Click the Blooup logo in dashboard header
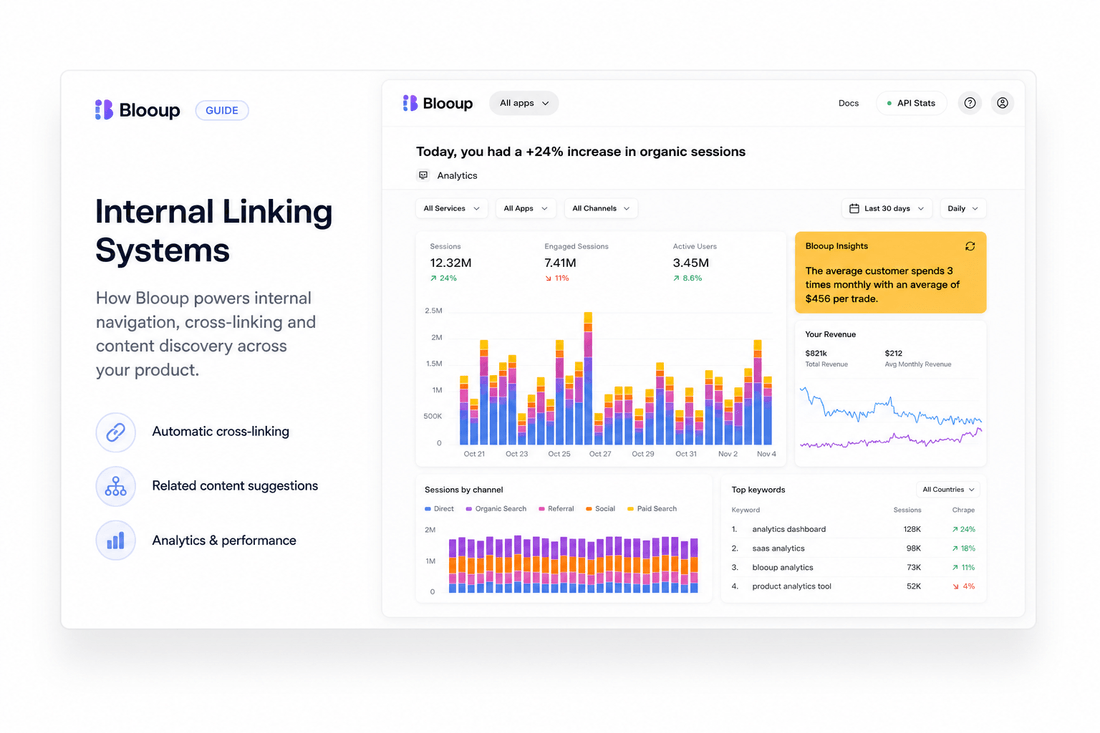Viewport: 1100px width, 733px height. [x=438, y=103]
